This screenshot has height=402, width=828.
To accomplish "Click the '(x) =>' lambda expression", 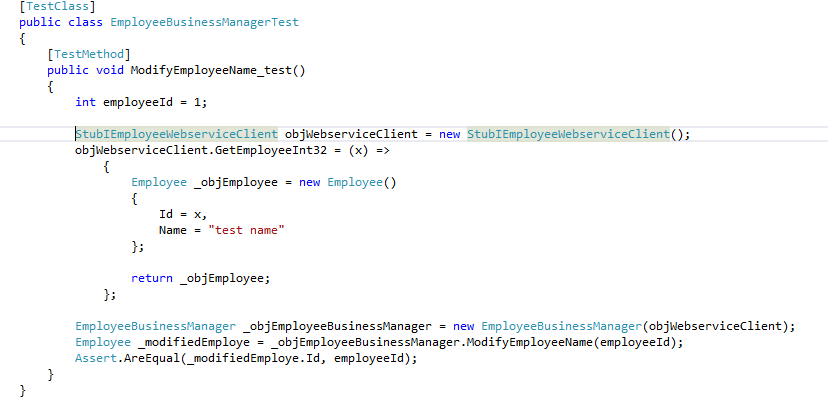I will (369, 150).
